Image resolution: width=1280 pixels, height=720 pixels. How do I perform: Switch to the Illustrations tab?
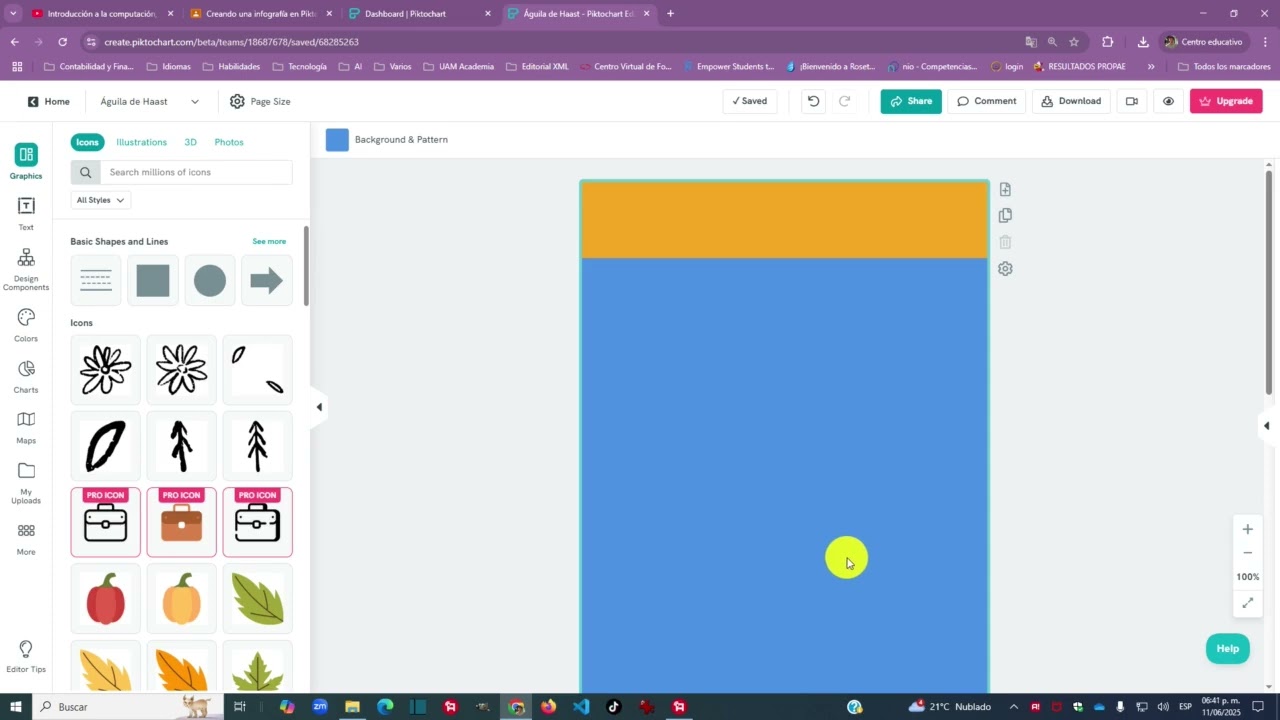point(141,142)
